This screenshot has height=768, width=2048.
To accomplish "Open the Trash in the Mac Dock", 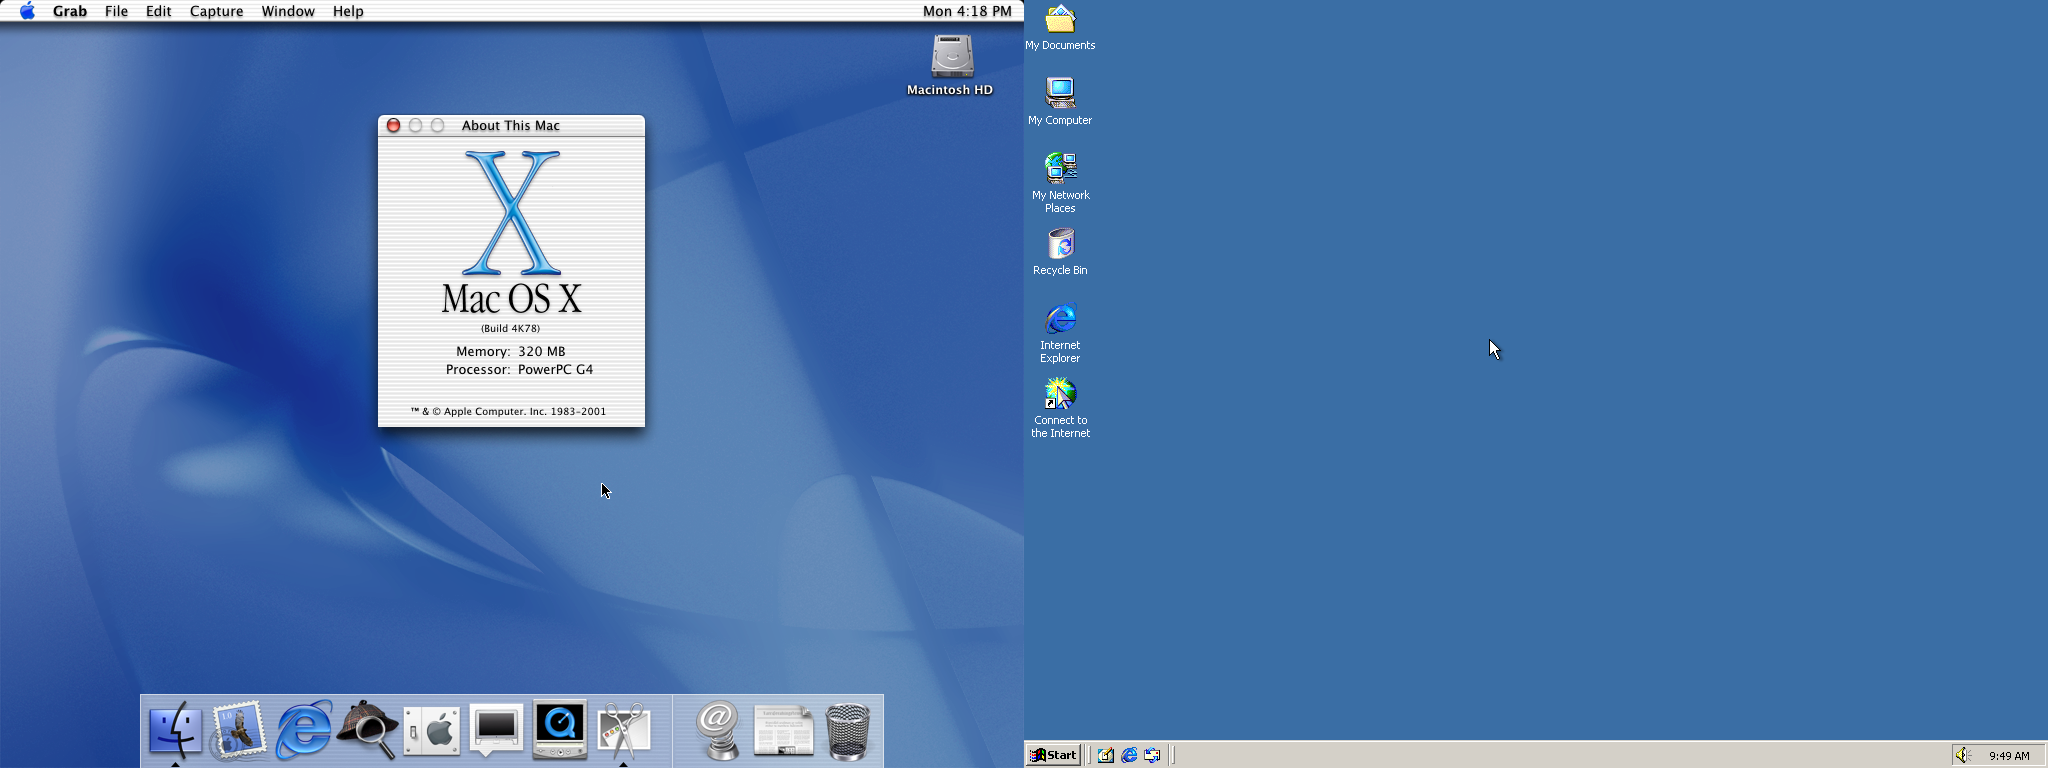I will coord(848,731).
